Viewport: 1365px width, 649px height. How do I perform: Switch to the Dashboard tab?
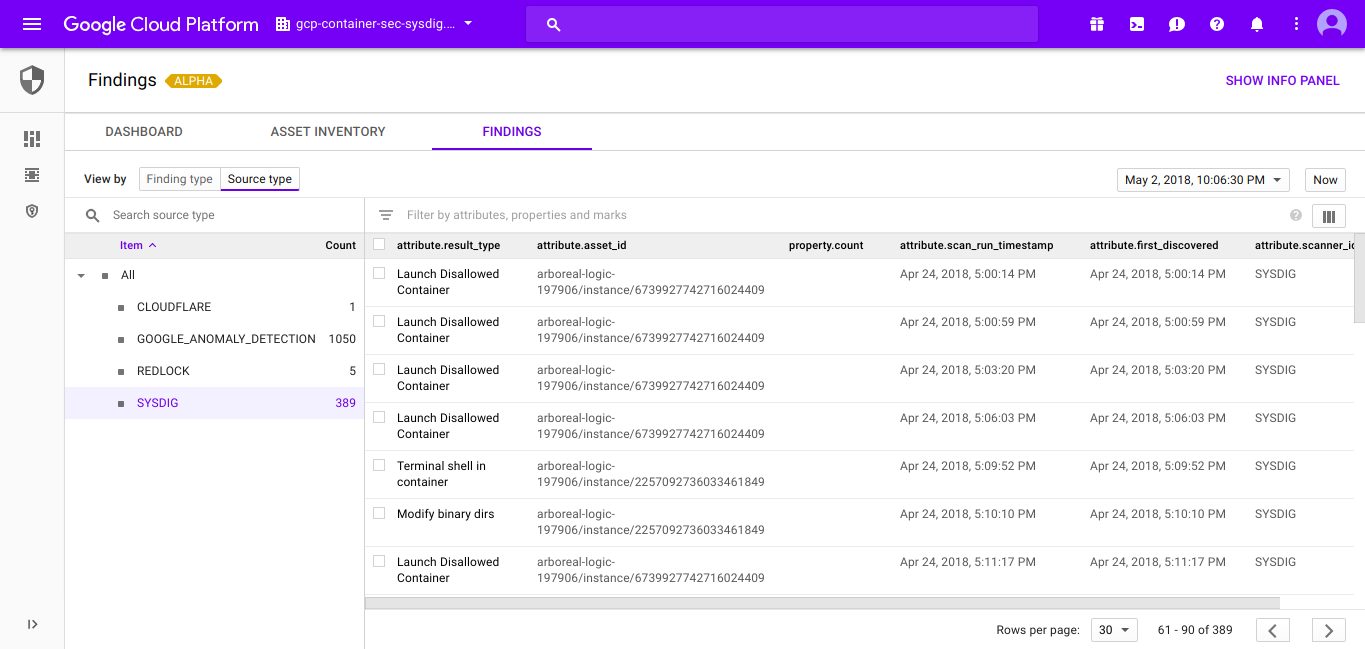(144, 131)
